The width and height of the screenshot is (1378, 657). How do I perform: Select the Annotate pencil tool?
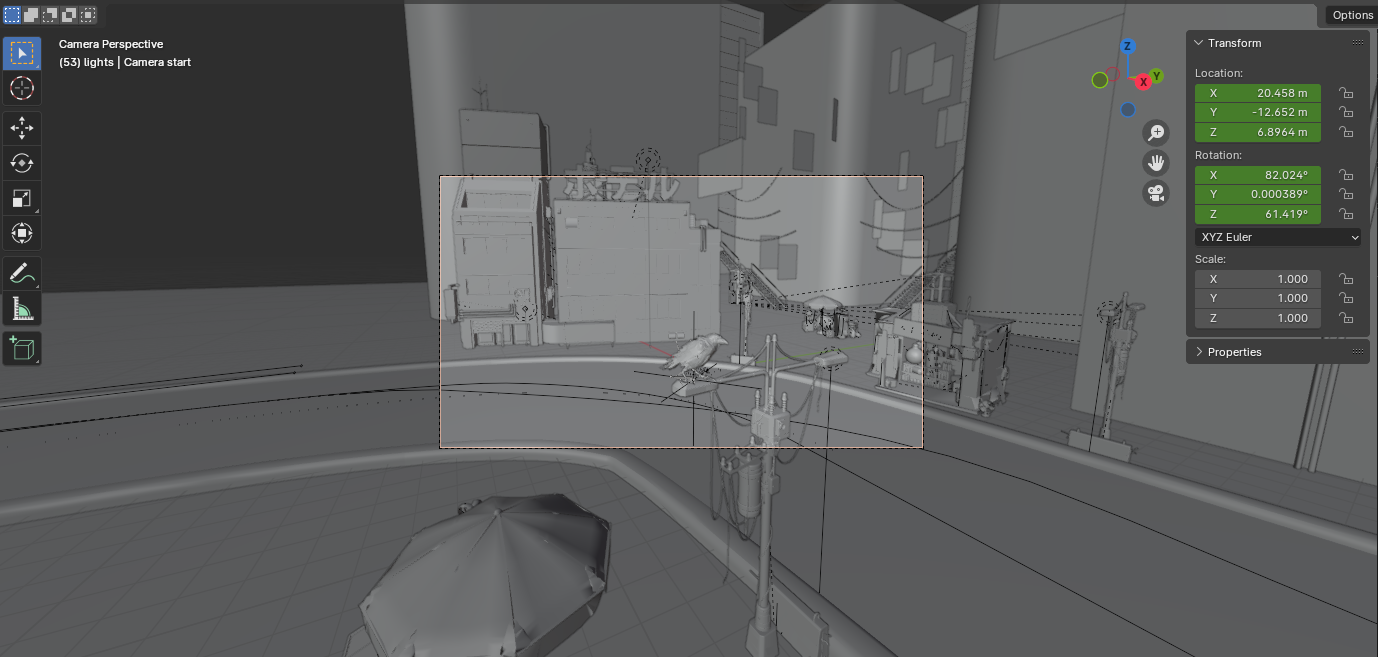click(22, 273)
